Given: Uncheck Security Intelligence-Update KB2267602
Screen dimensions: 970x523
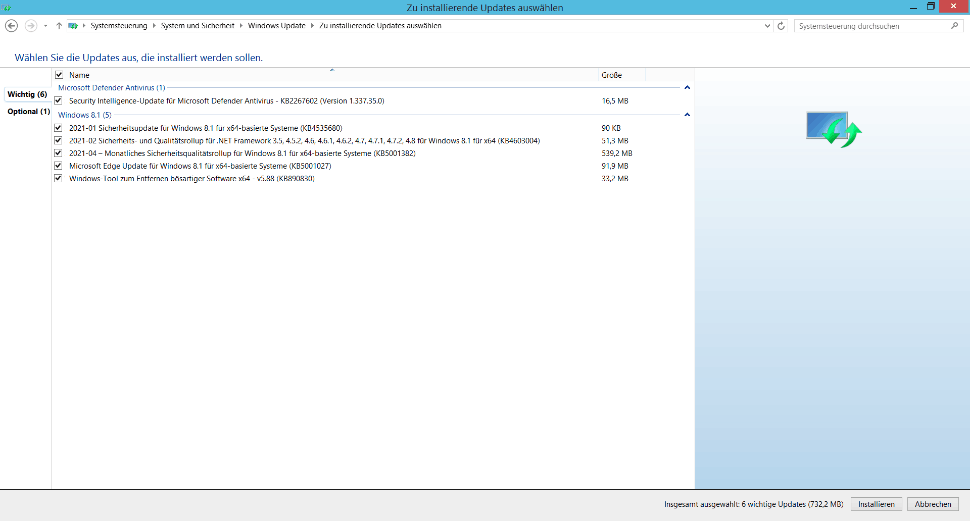Looking at the screenshot, I should [x=58, y=100].
